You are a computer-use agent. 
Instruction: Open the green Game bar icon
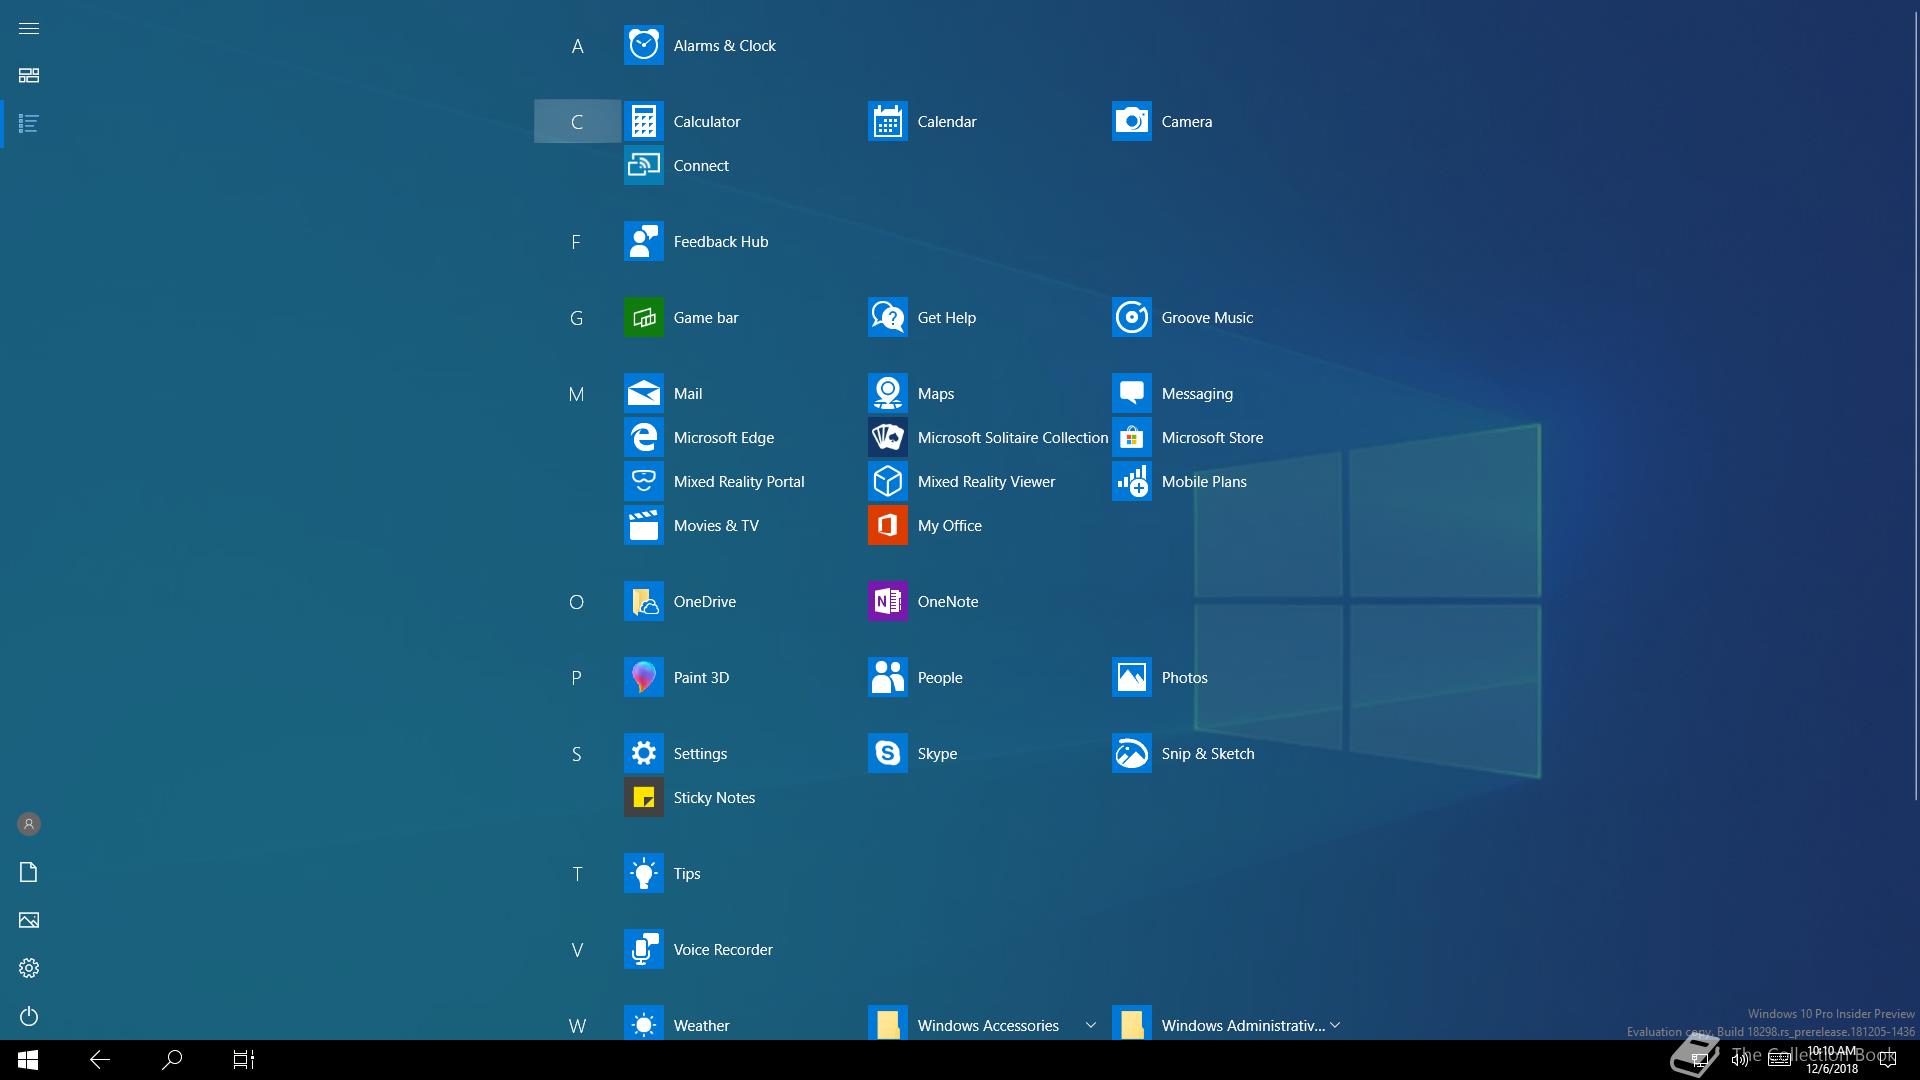(643, 317)
